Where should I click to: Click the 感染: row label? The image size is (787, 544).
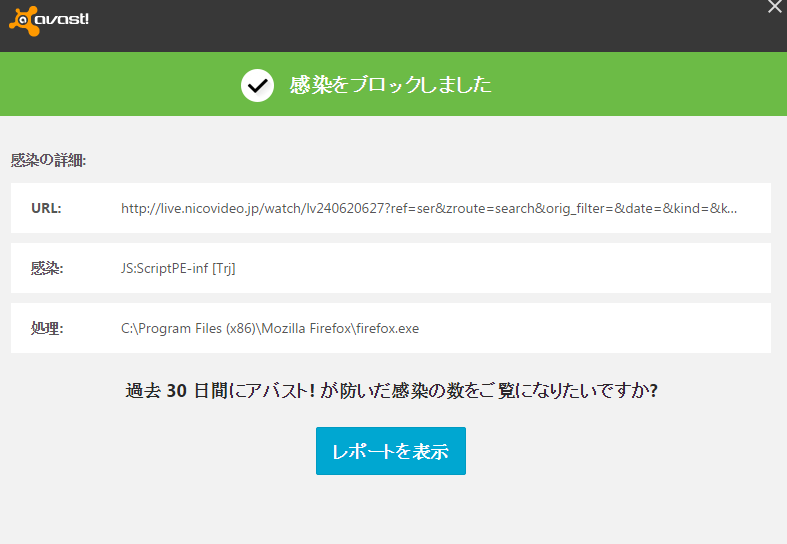tap(47, 268)
